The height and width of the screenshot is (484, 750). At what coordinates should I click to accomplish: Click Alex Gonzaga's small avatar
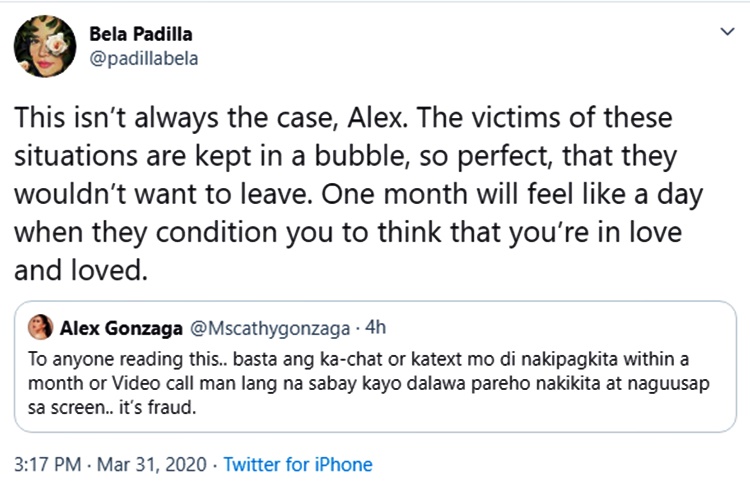[41, 327]
